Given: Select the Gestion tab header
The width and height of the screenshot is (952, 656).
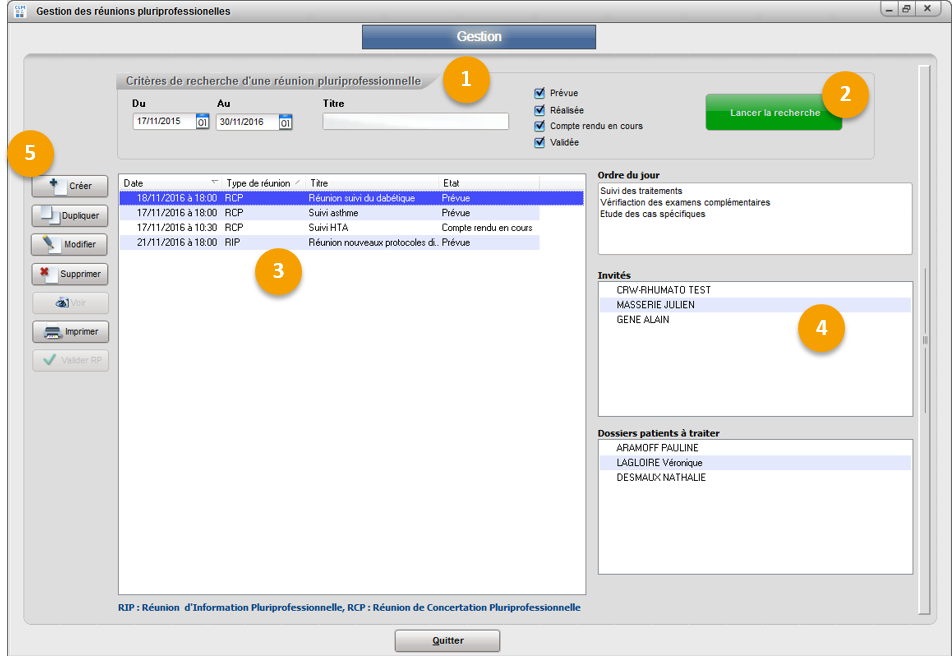Looking at the screenshot, I should [x=478, y=37].
